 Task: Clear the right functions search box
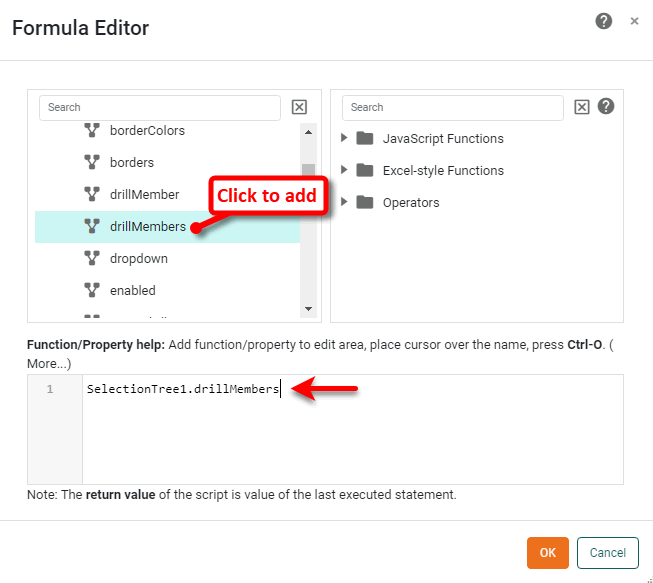583,108
